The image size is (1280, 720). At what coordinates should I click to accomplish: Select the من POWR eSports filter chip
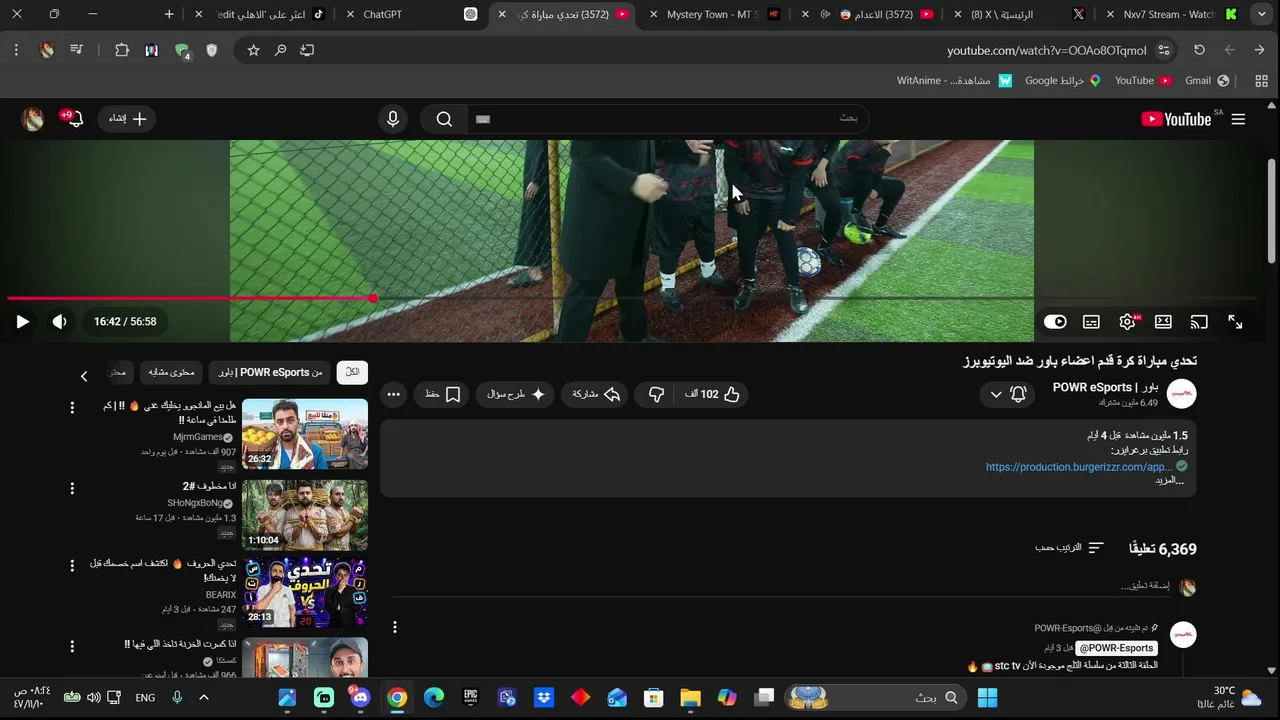(270, 372)
